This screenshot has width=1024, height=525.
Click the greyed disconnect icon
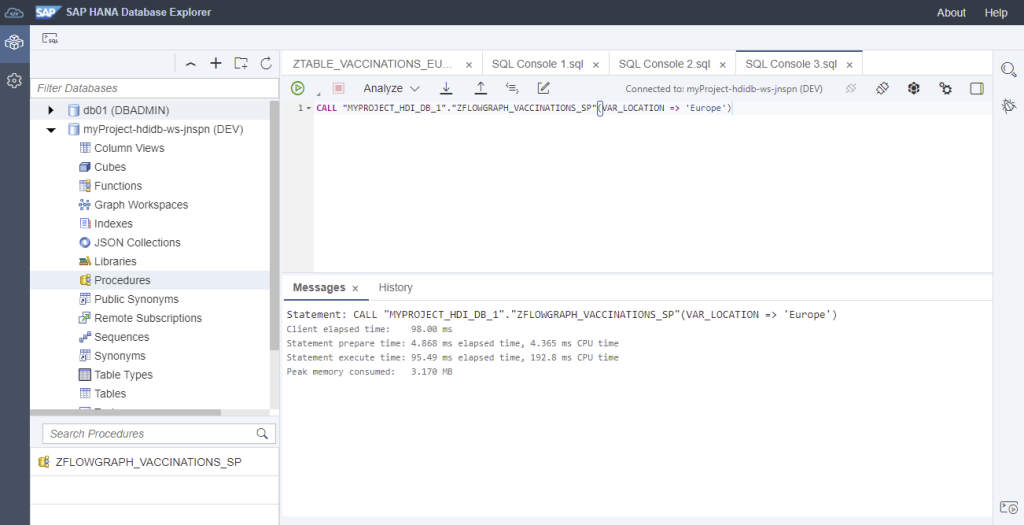pos(850,88)
